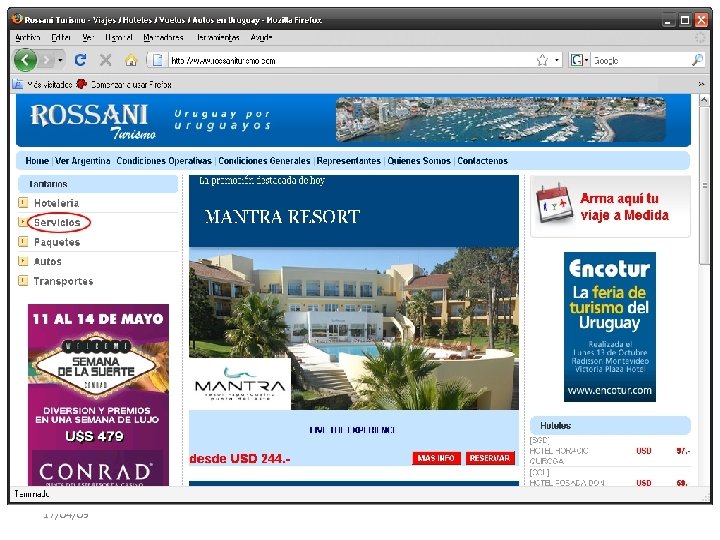Select Transportes in the Tarifarios list
The image size is (720, 540).
coord(63,281)
